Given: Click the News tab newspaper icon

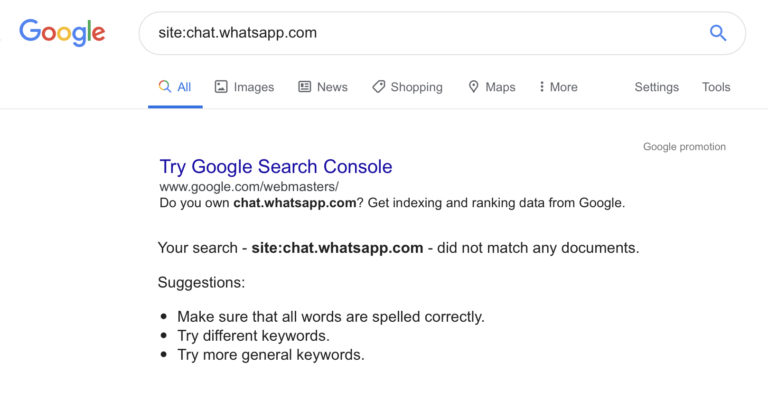Looking at the screenshot, I should (x=305, y=87).
